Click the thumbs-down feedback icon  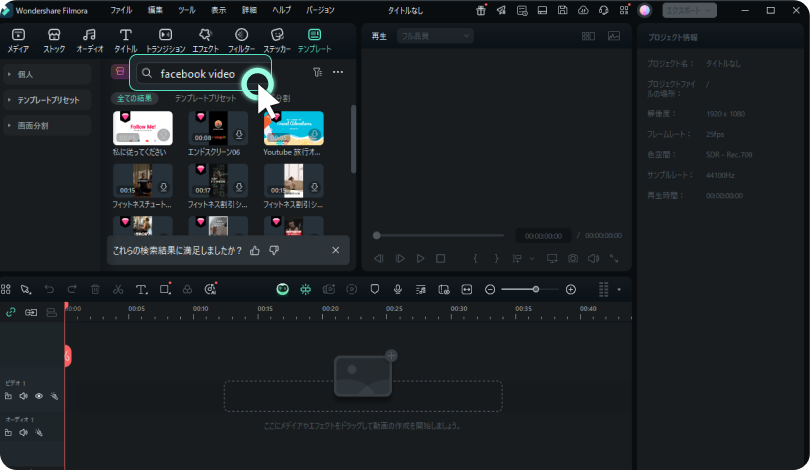274,250
